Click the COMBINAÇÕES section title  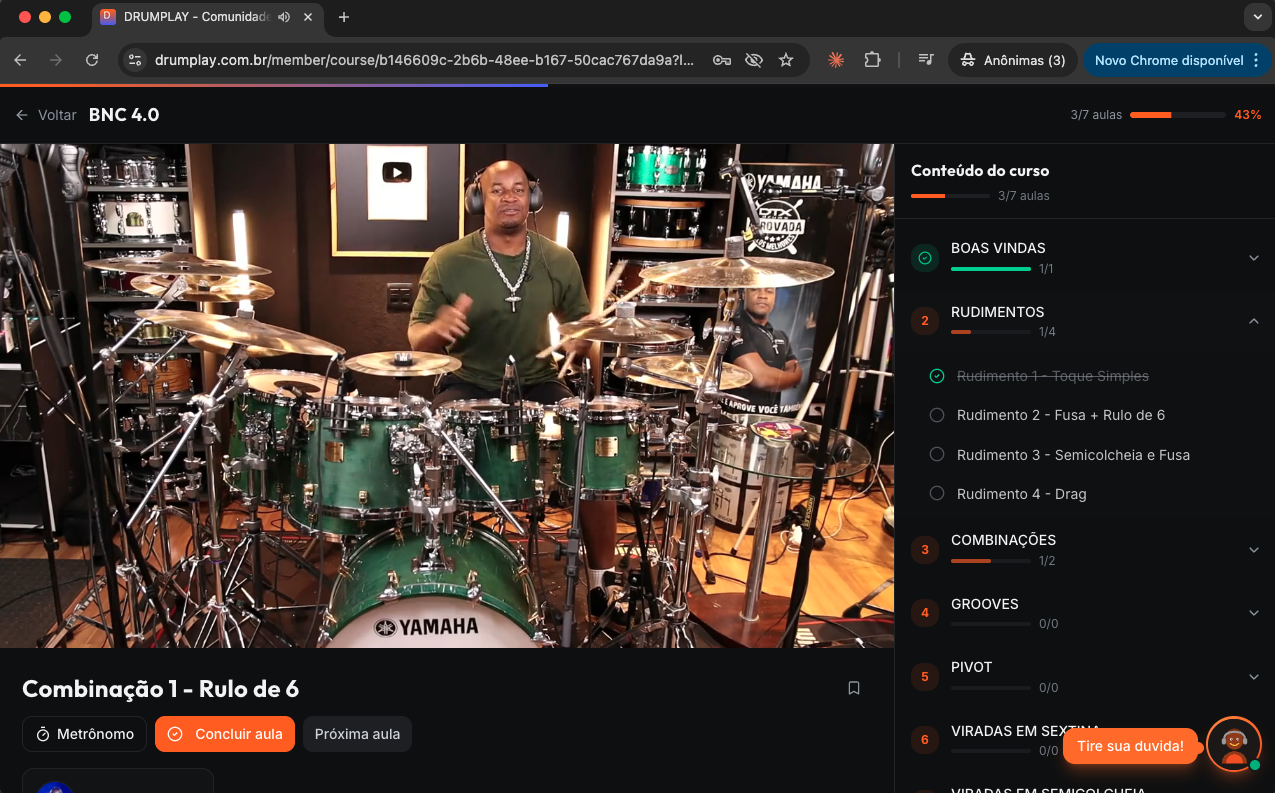pos(1003,540)
